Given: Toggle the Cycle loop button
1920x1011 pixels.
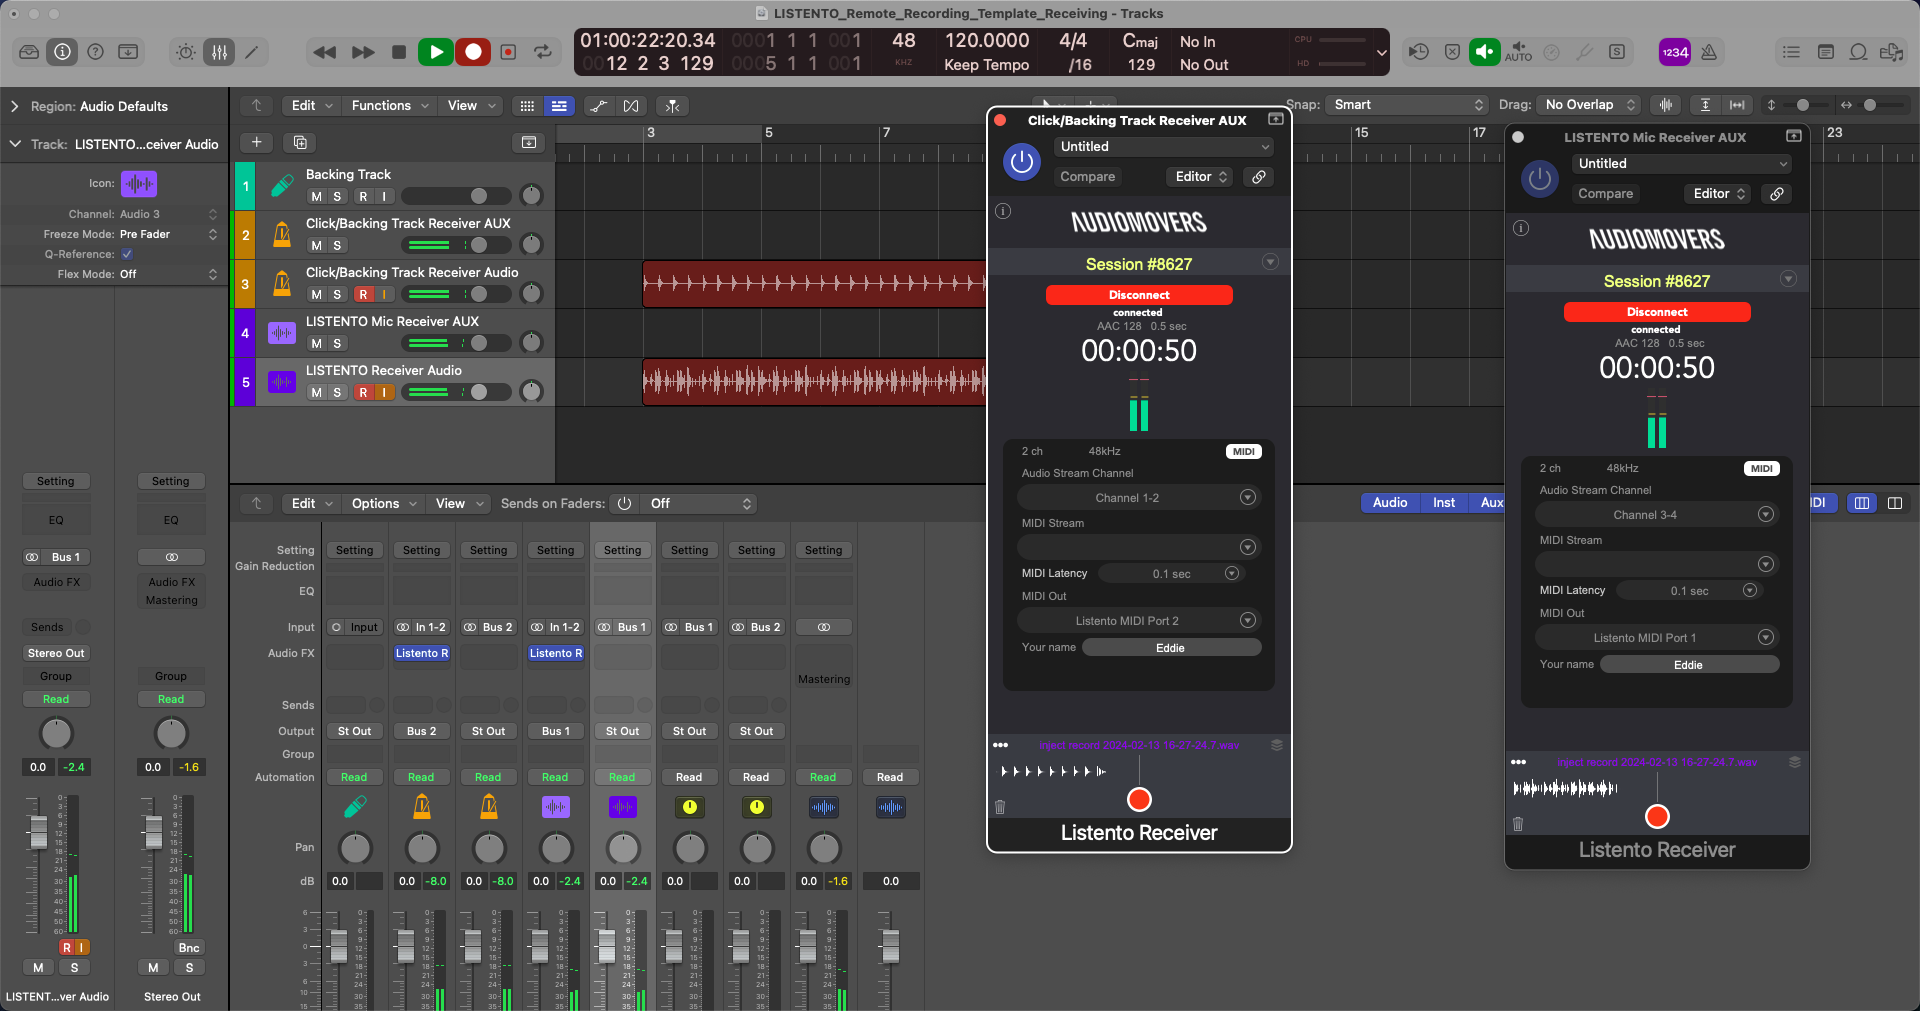Looking at the screenshot, I should coord(543,52).
